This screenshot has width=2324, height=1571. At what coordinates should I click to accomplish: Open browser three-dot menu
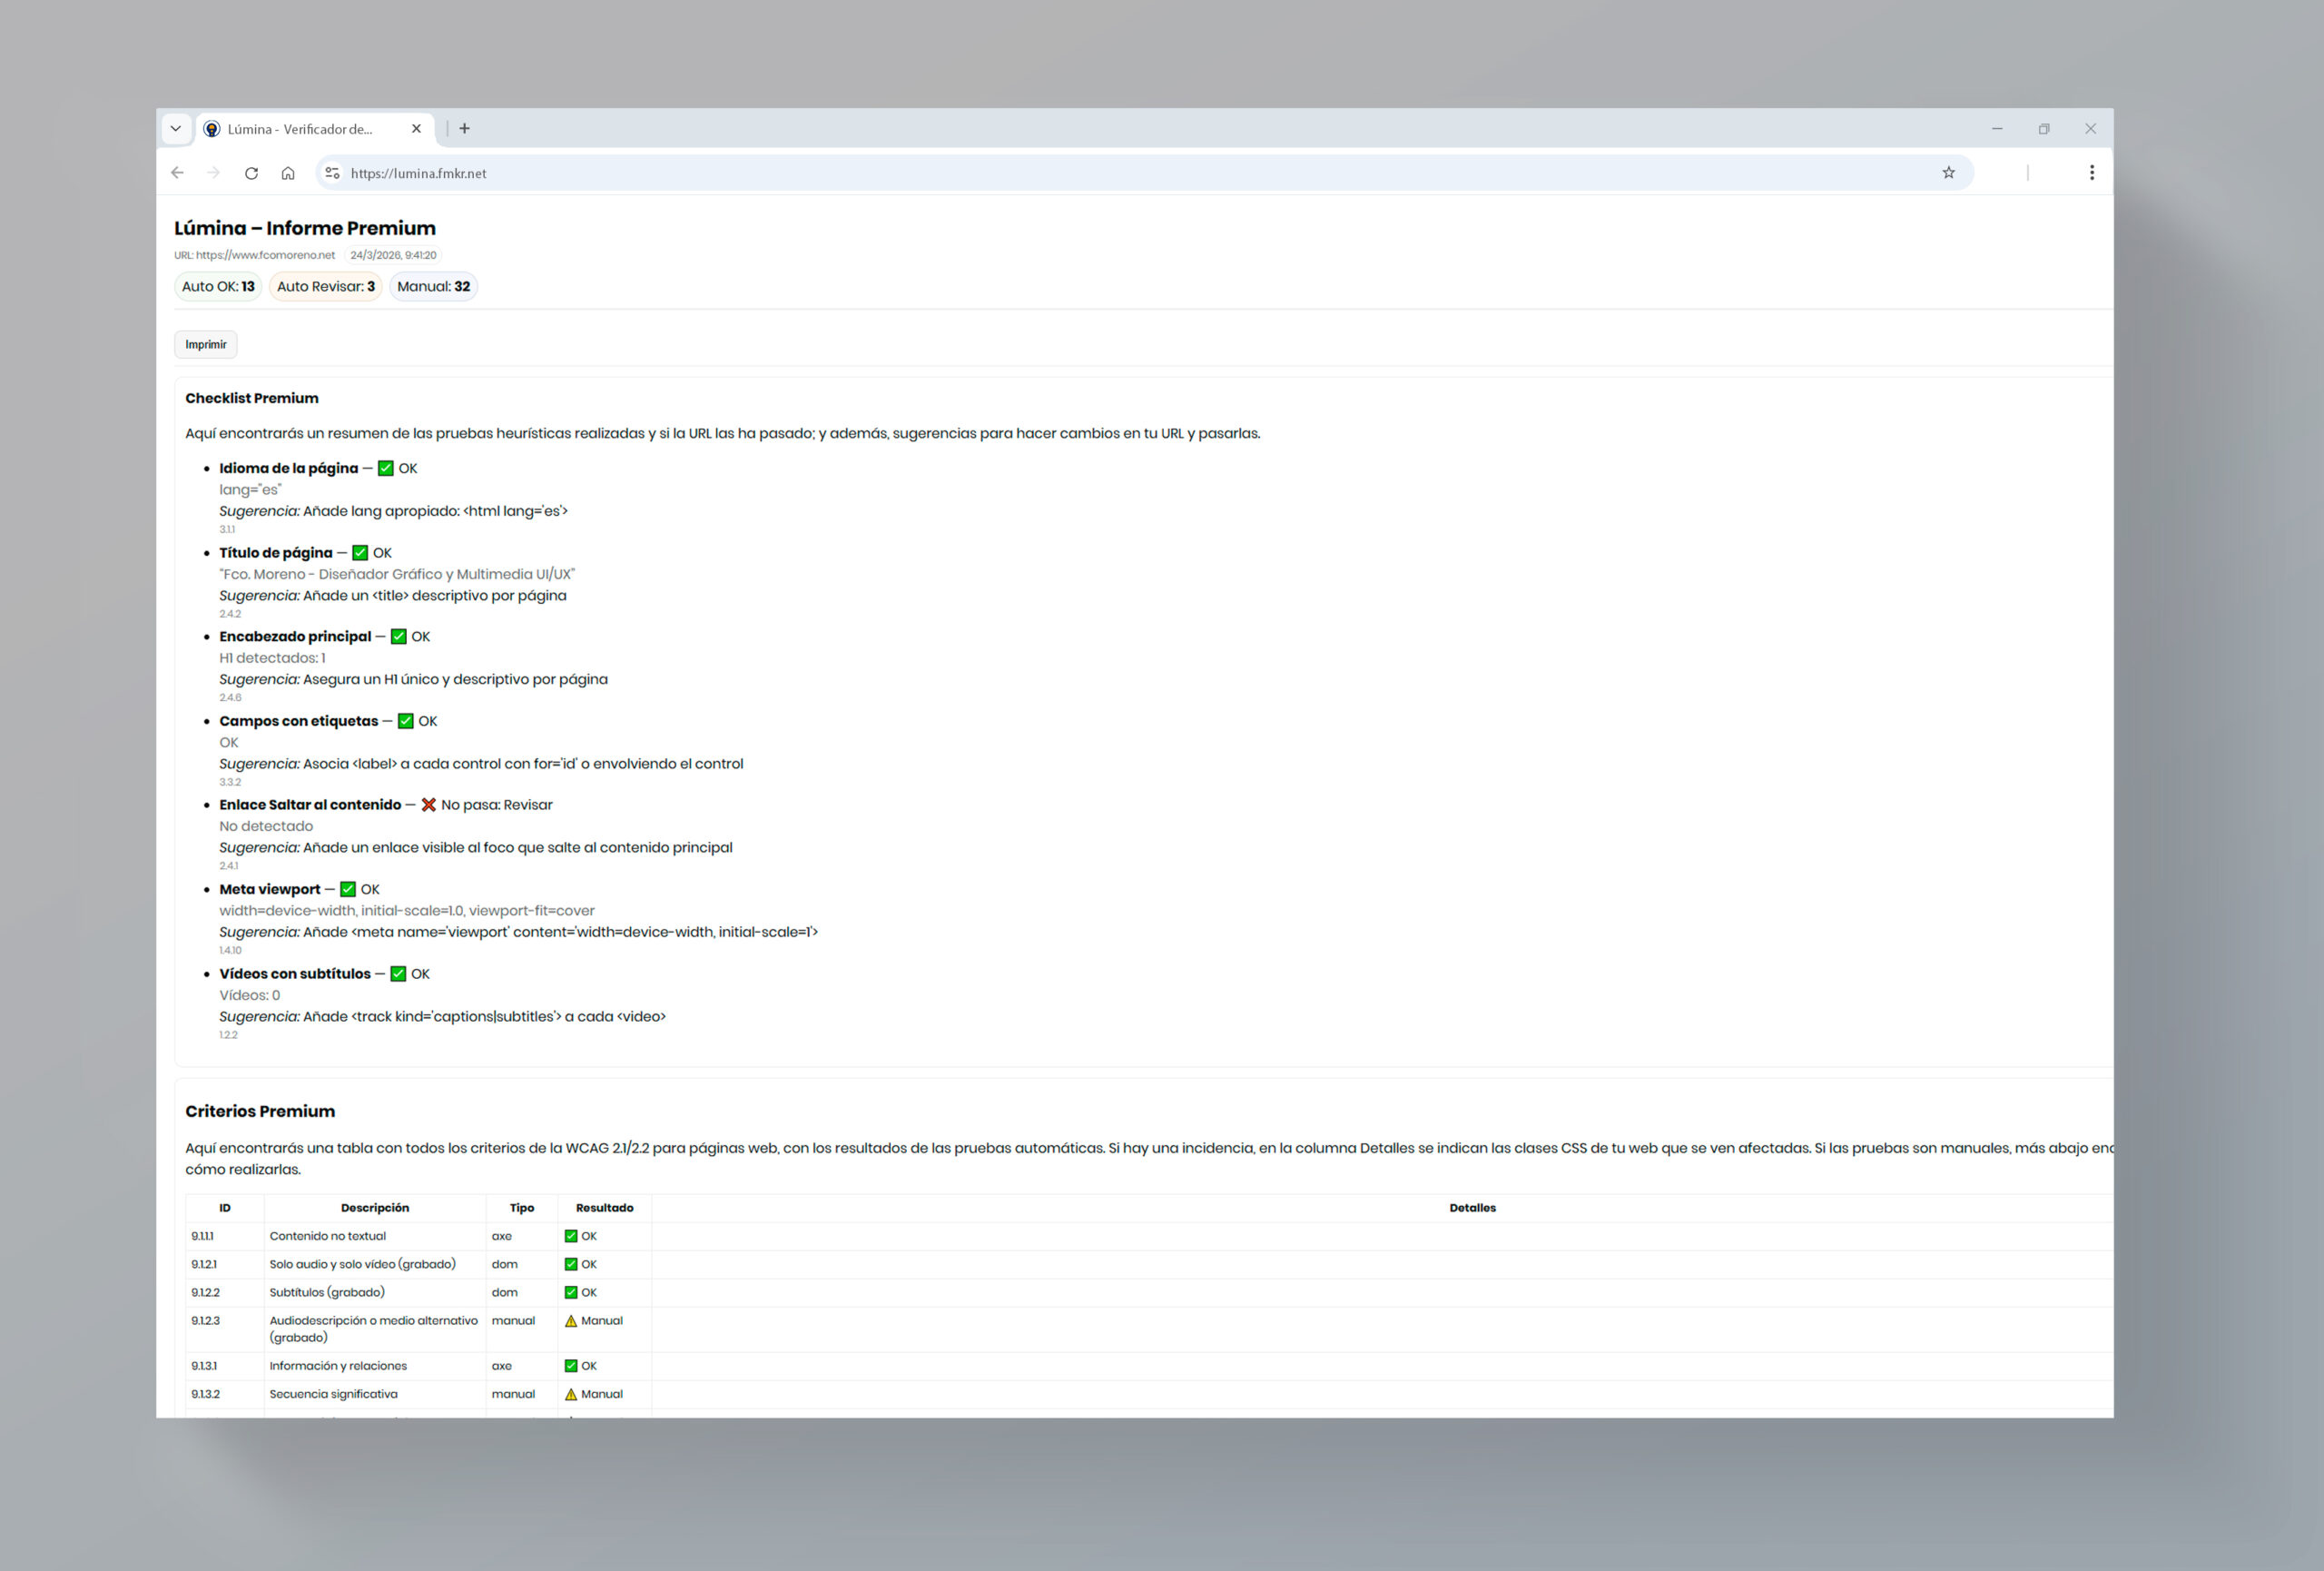[2091, 173]
